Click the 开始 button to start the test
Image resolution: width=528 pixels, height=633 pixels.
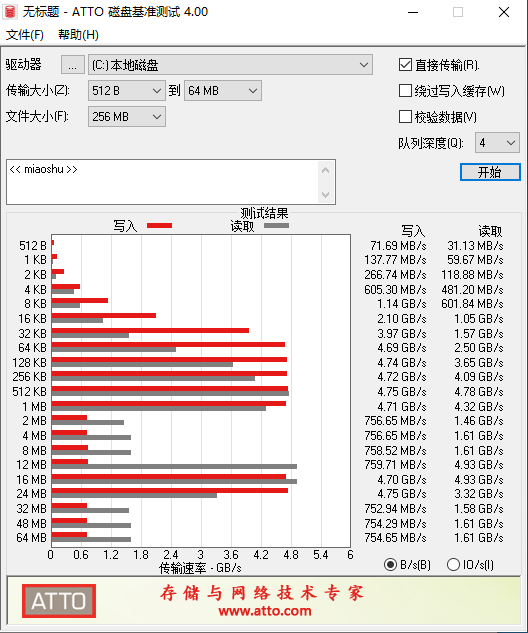(x=490, y=172)
